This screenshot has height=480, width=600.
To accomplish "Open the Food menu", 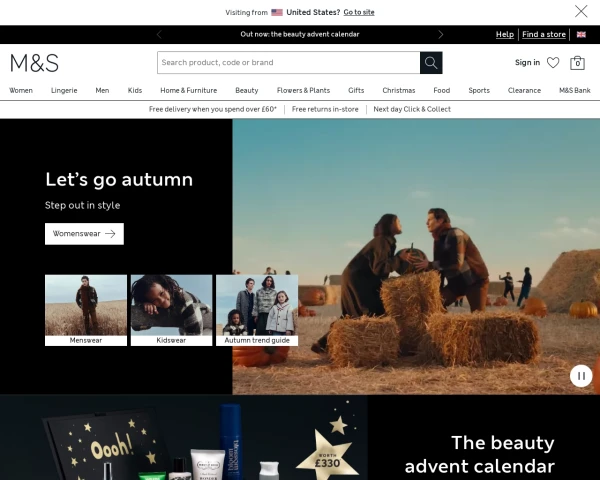I will click(442, 91).
